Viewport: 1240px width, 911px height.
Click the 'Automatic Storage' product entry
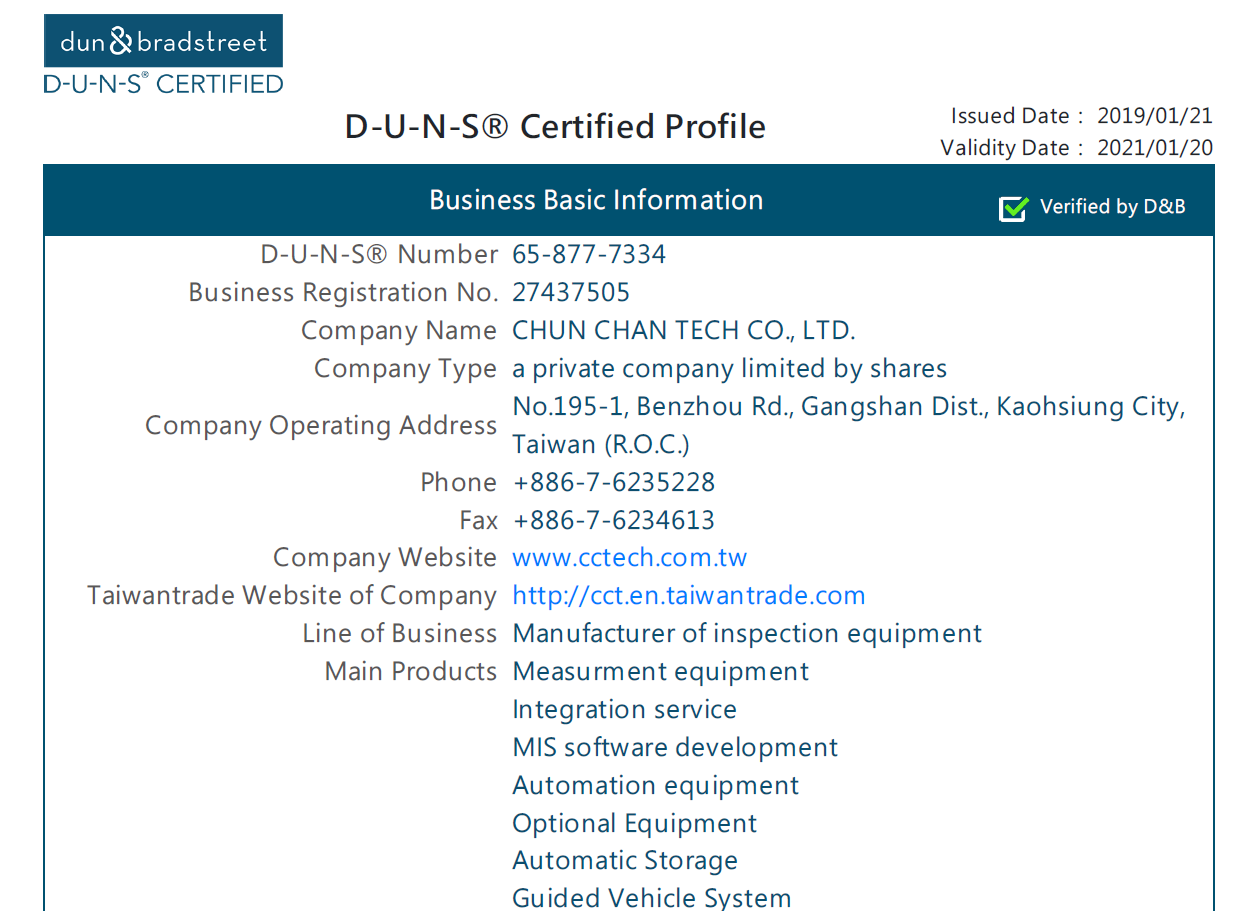(x=625, y=860)
